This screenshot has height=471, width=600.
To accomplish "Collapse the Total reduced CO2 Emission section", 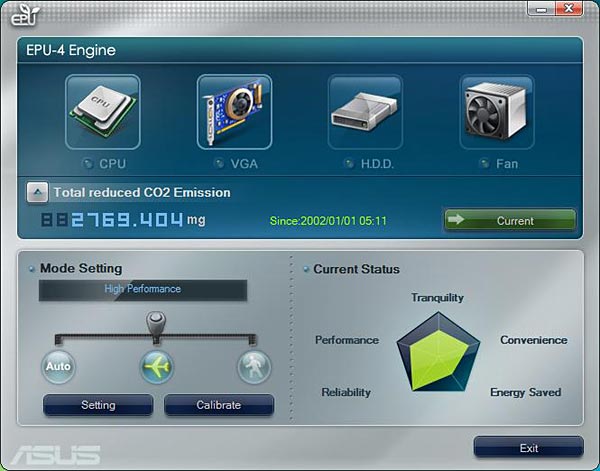I will click(37, 192).
